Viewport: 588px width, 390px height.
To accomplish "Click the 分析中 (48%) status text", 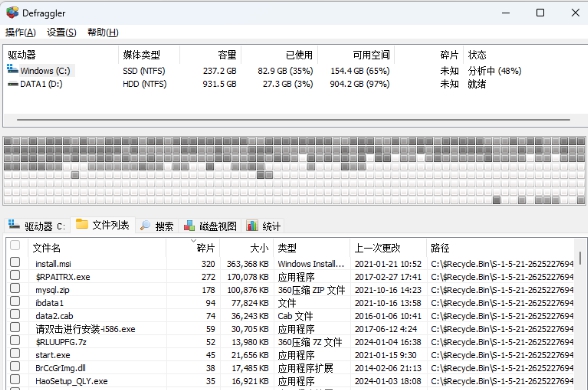I will [x=494, y=71].
